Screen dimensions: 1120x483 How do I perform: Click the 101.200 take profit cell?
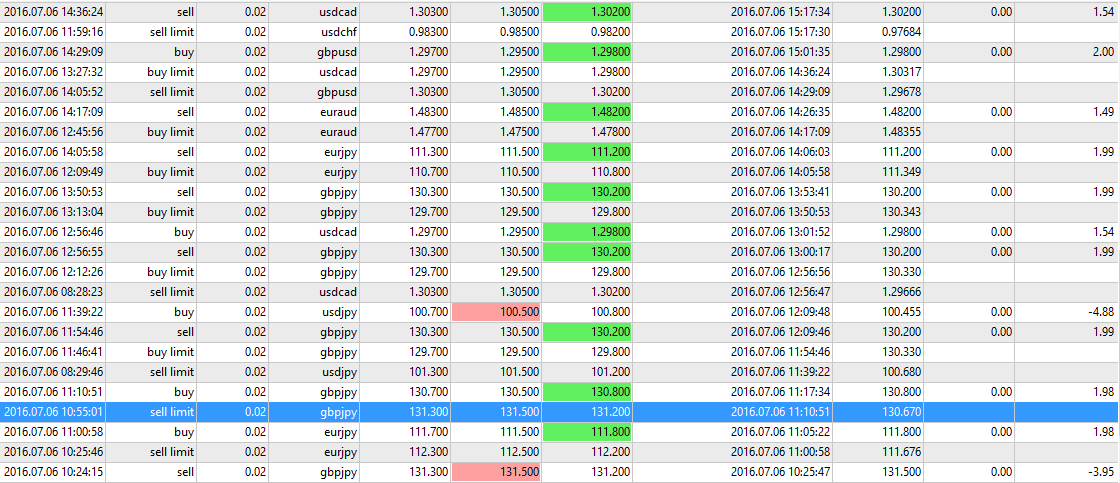tap(610, 372)
